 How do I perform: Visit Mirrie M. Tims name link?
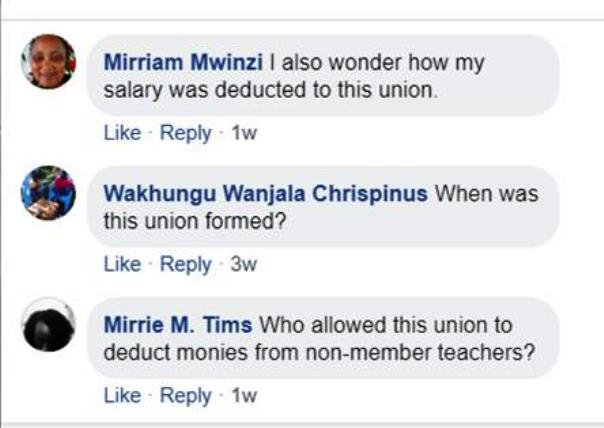pos(178,325)
